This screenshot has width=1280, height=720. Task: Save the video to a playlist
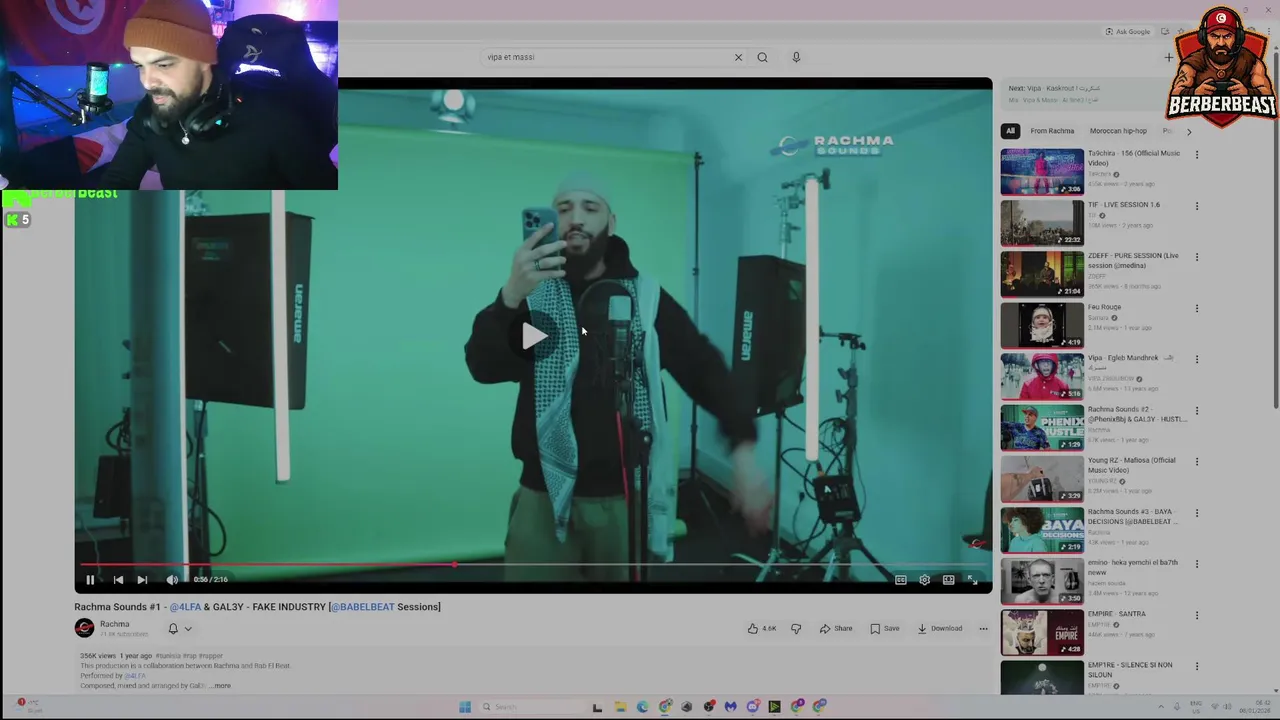[884, 628]
